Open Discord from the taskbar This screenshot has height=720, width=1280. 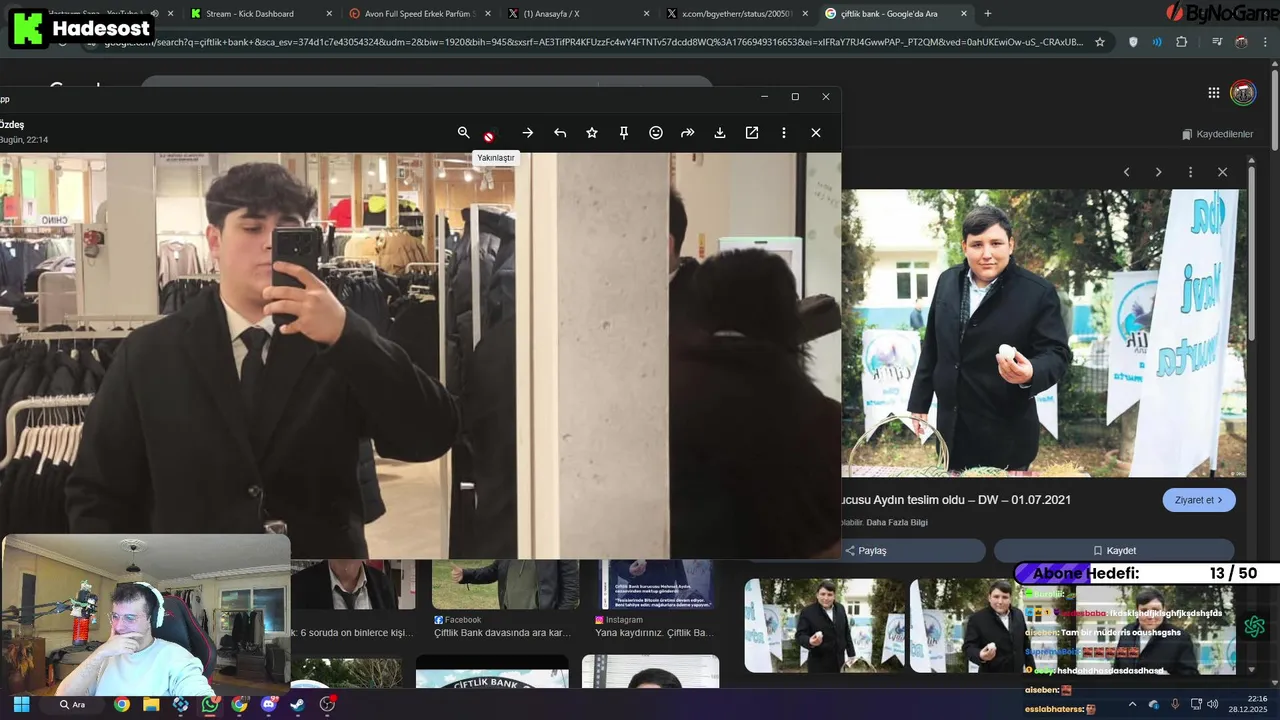point(268,704)
